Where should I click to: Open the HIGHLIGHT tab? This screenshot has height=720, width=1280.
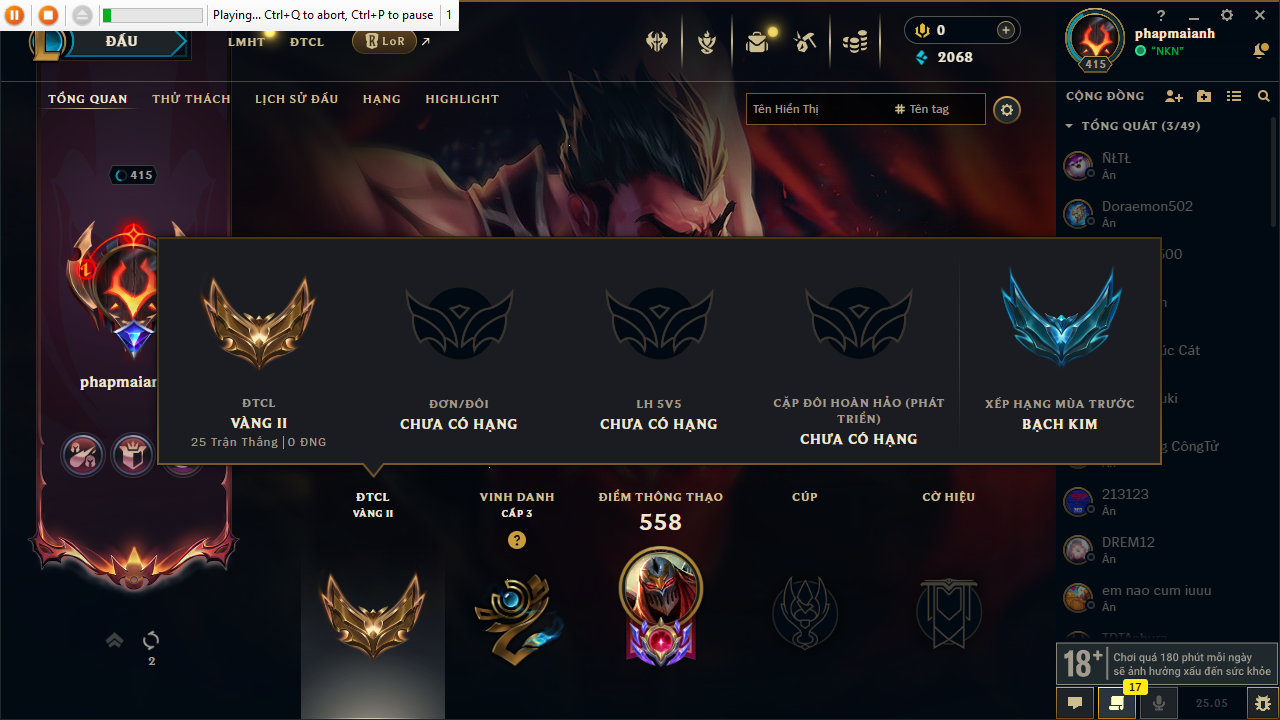click(x=462, y=99)
